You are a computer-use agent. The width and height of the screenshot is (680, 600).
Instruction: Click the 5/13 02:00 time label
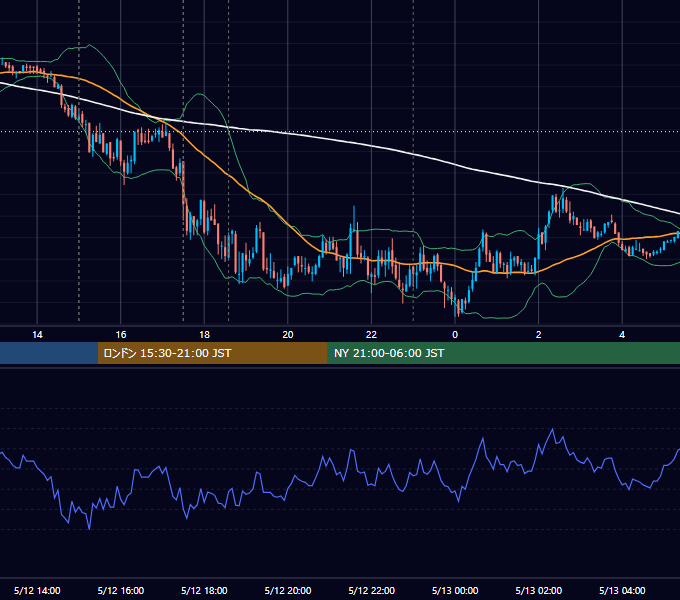[539, 590]
